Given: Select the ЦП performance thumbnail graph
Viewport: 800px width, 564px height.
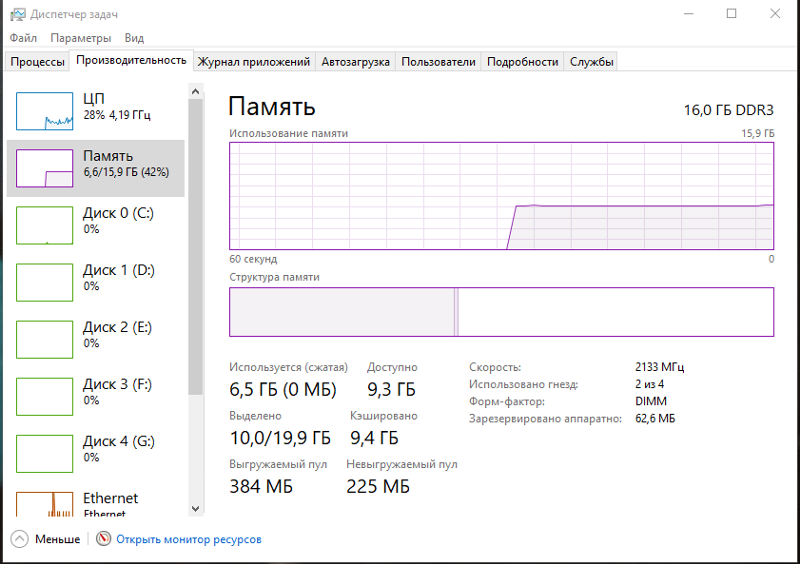Looking at the screenshot, I should coord(44,111).
